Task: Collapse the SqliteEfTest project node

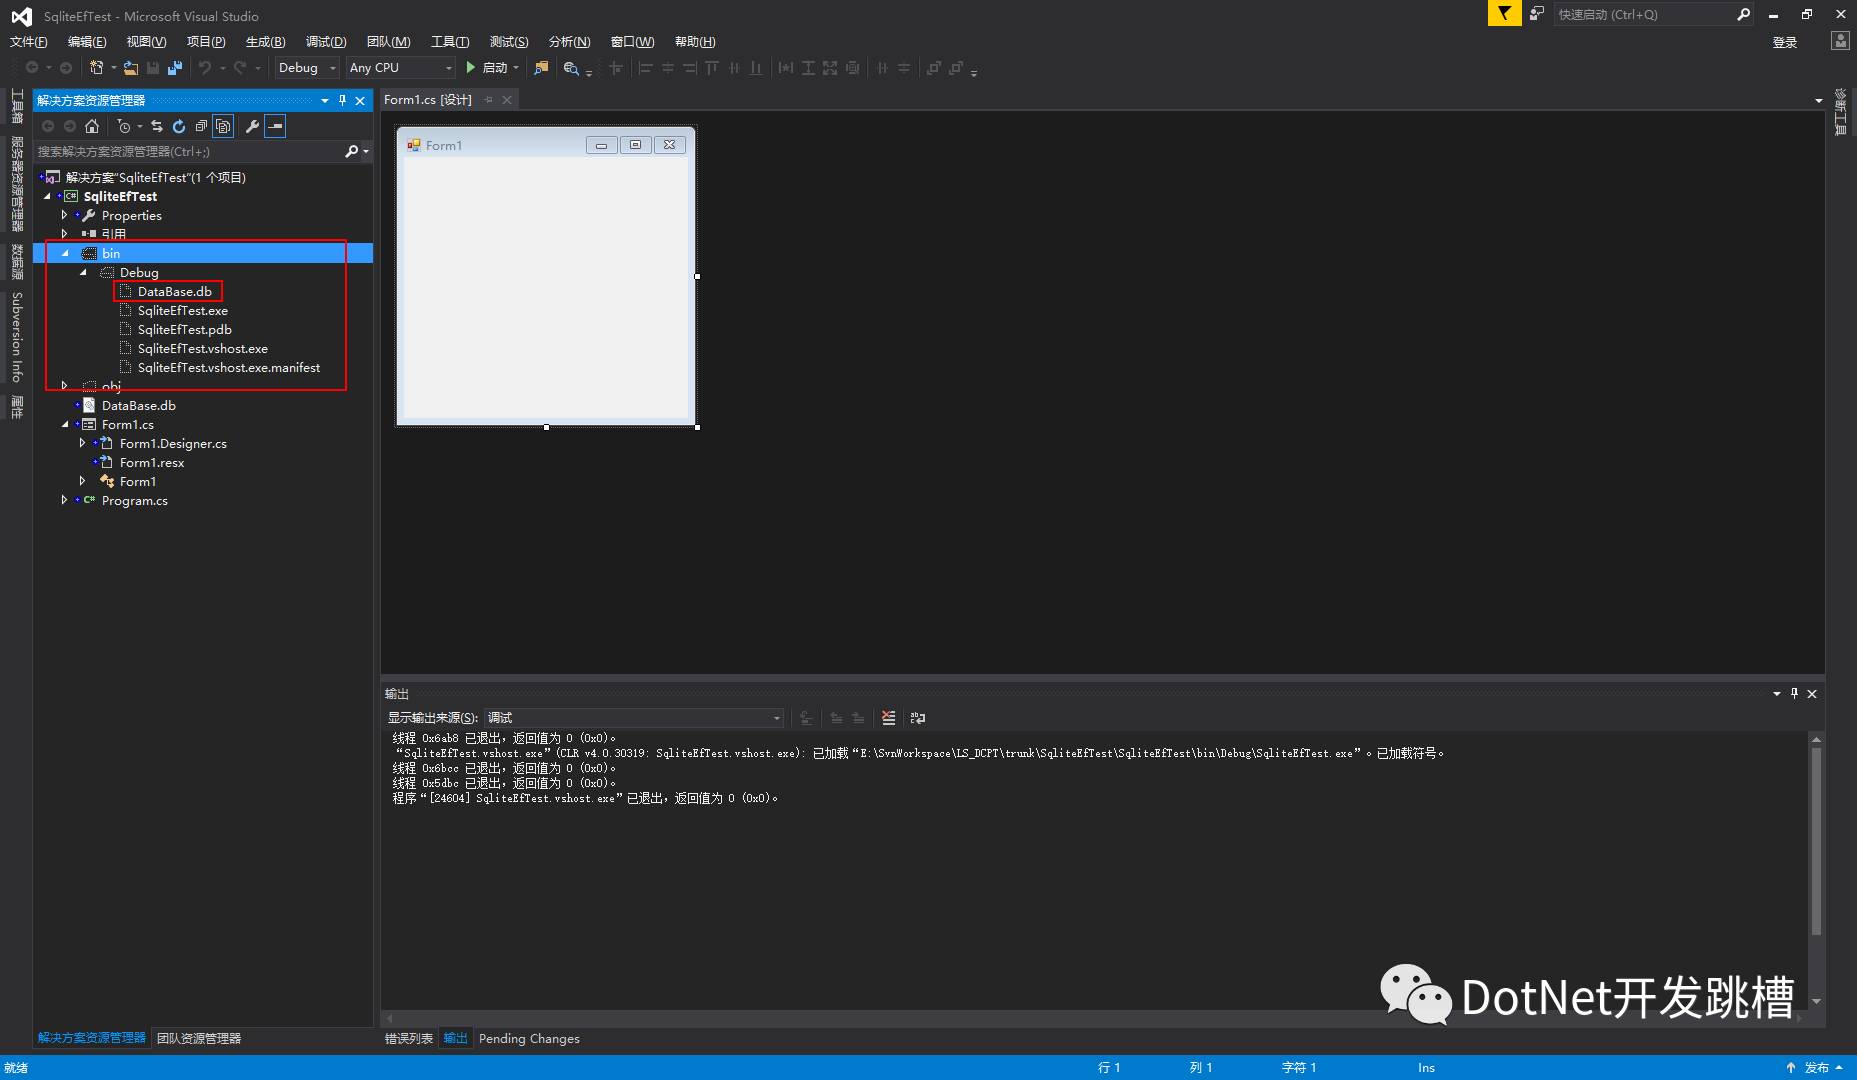Action: [47, 196]
